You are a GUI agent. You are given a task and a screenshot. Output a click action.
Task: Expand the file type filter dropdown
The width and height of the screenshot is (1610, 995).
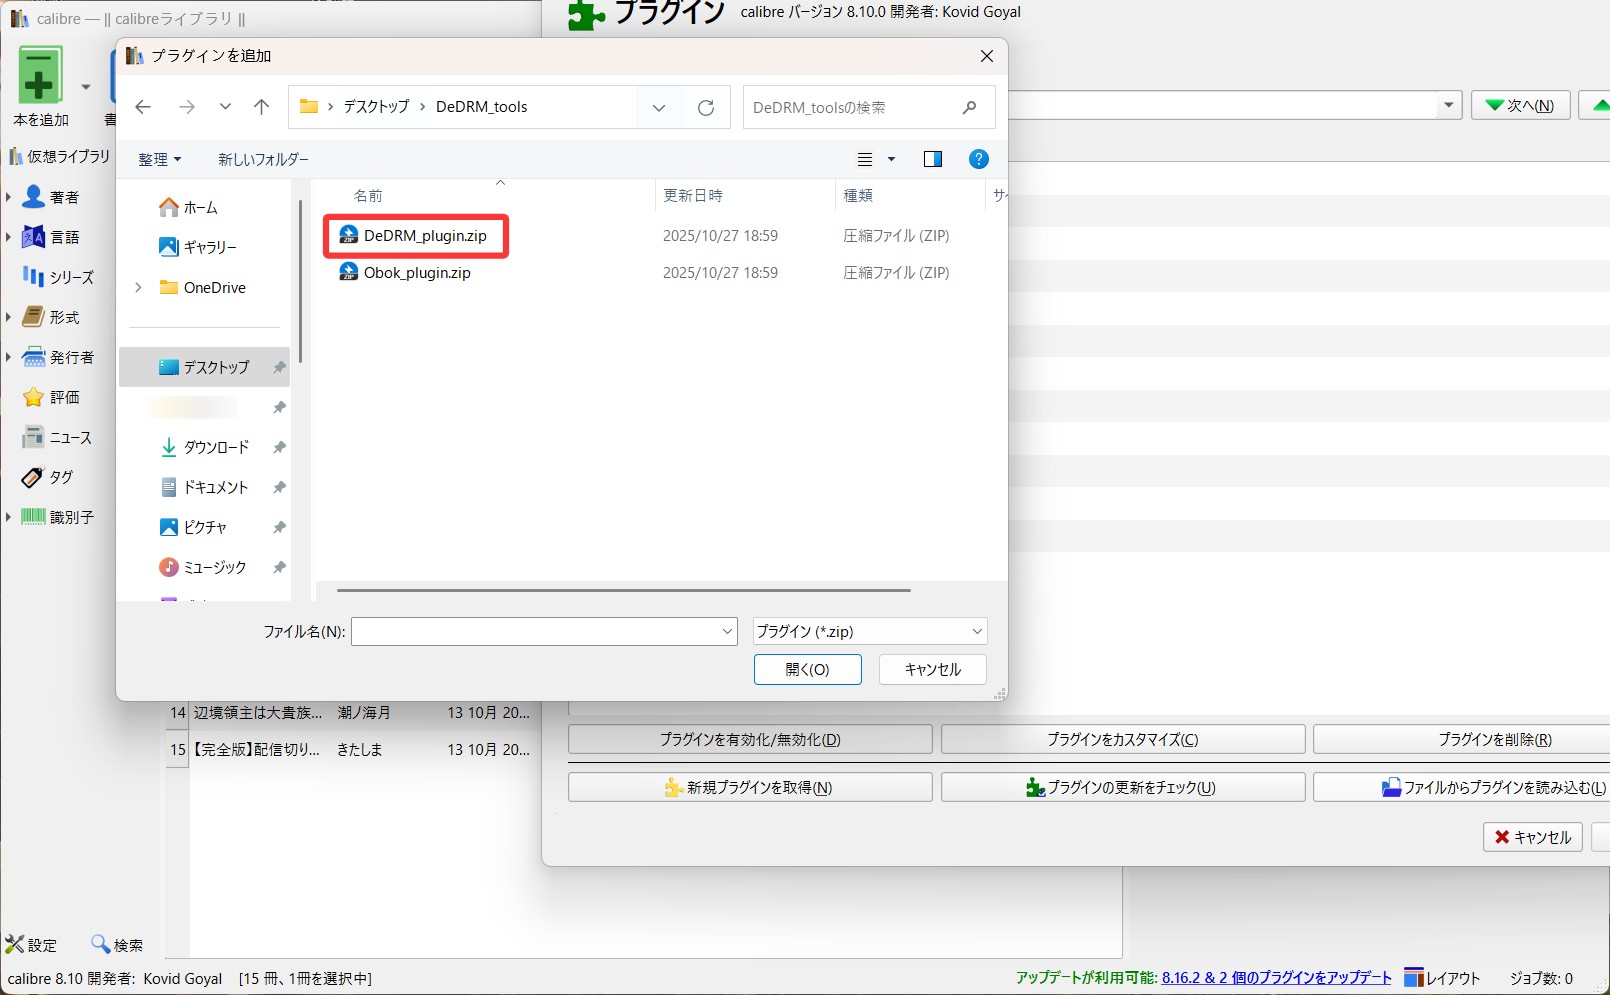point(976,632)
